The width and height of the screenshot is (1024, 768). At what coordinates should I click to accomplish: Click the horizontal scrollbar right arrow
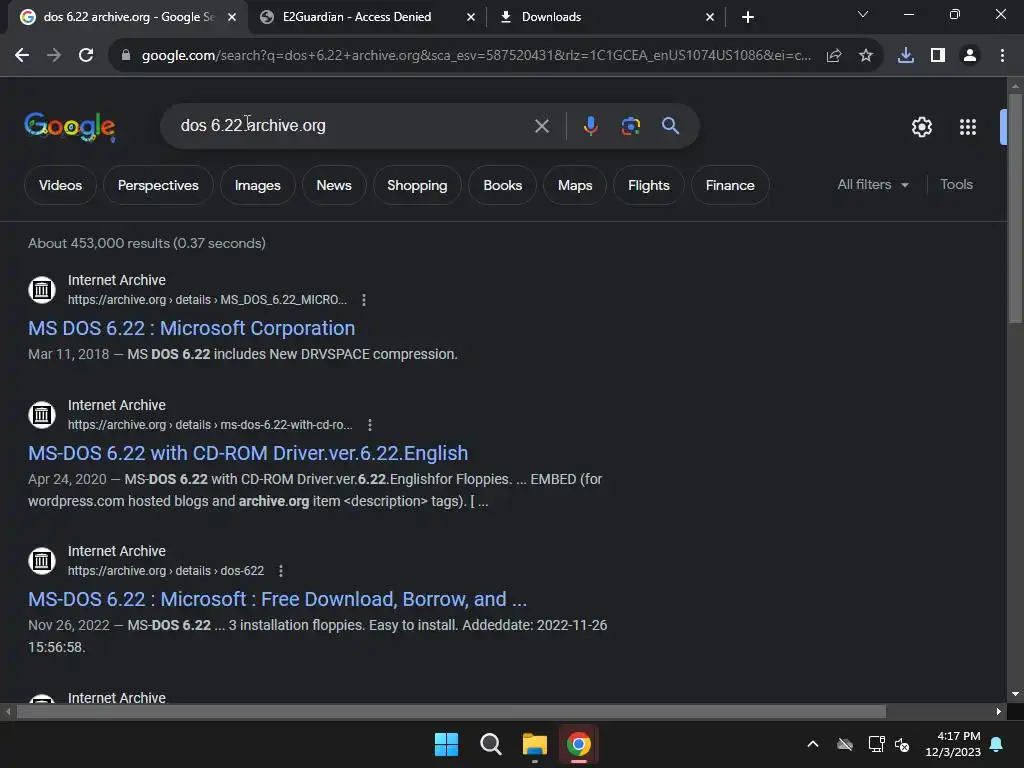point(999,711)
